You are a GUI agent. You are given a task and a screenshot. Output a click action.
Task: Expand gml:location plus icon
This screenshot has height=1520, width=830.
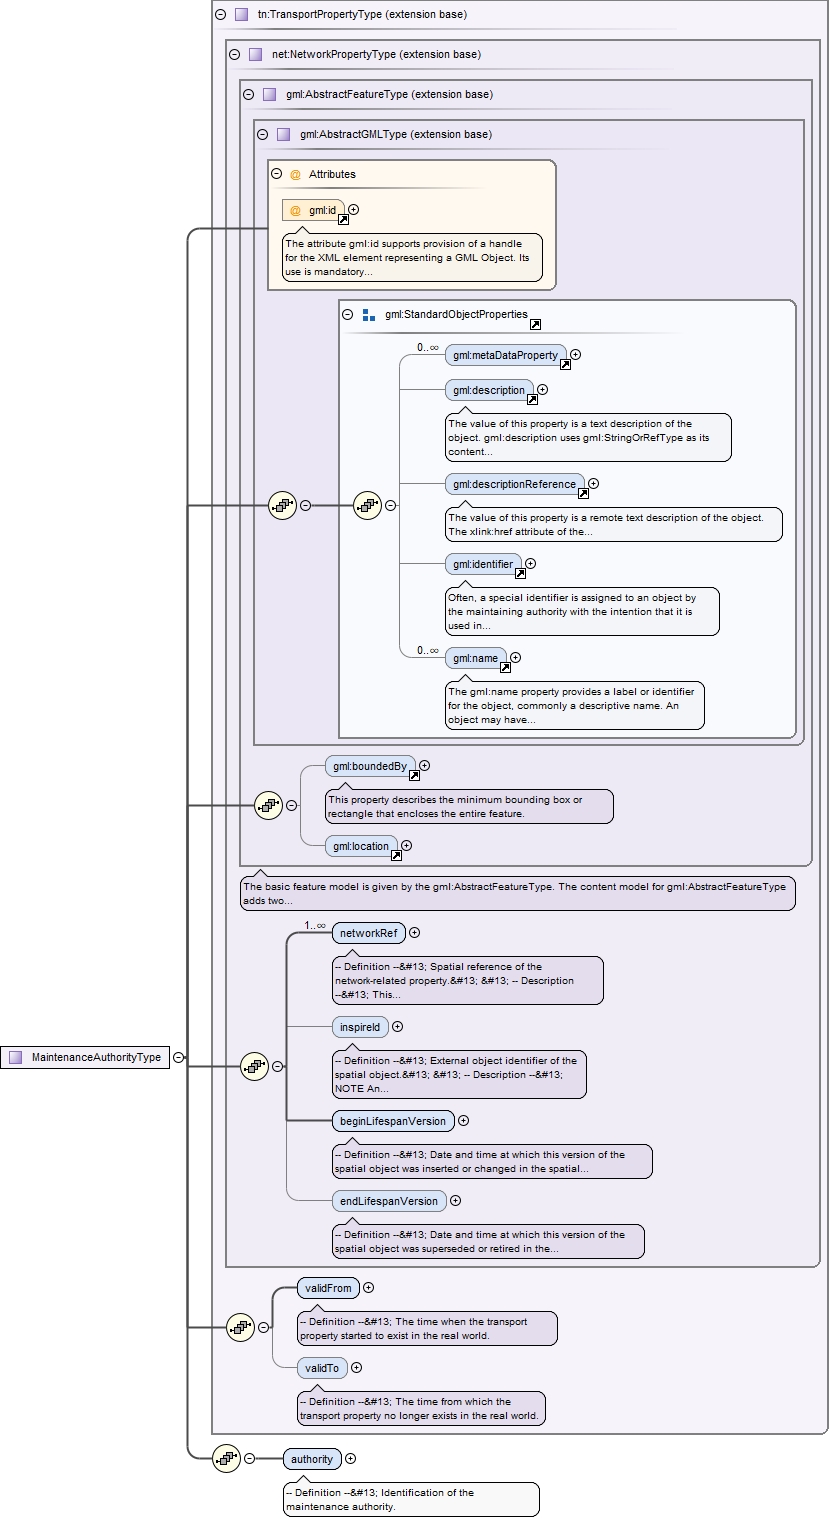click(407, 846)
